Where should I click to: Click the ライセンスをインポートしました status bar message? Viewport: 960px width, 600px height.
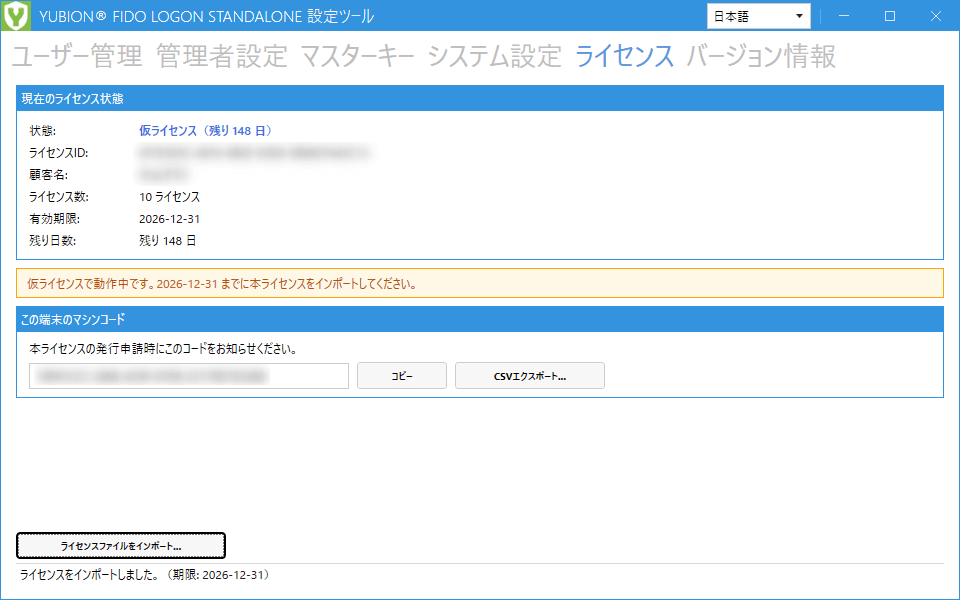tap(144, 575)
